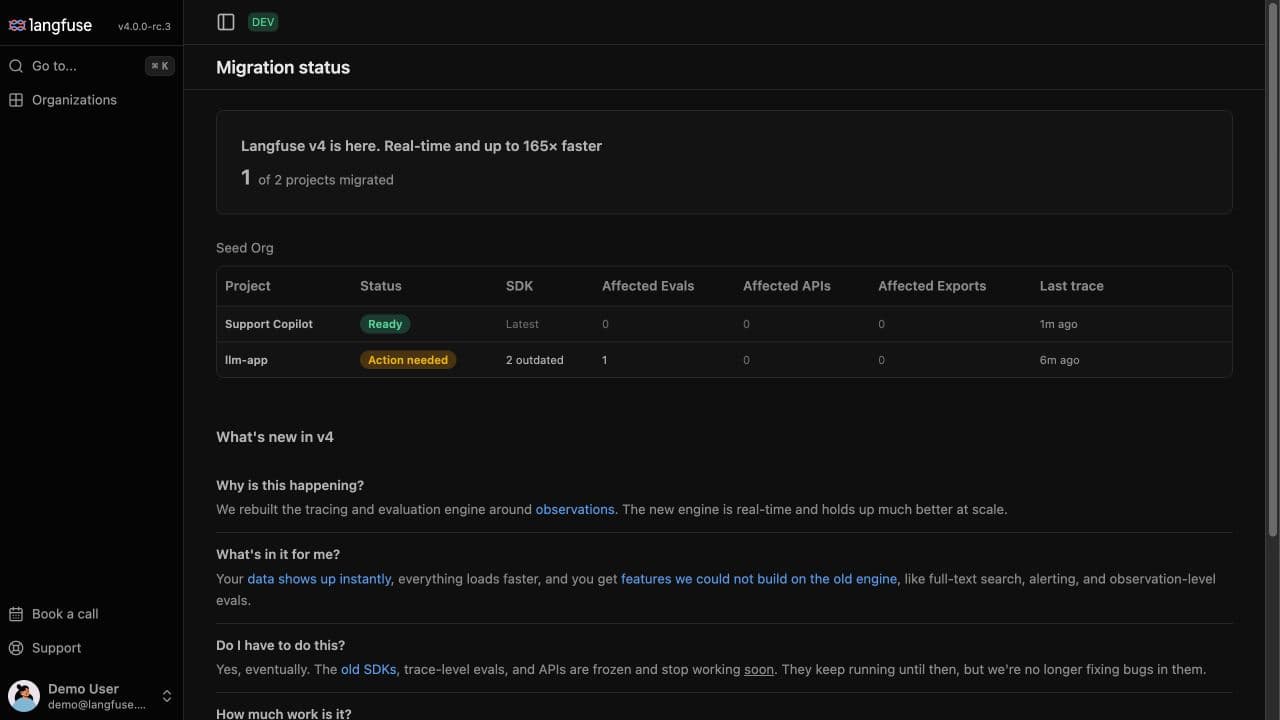Screen dimensions: 1280x720
Task: Open features we could not build link
Action: click(x=759, y=579)
